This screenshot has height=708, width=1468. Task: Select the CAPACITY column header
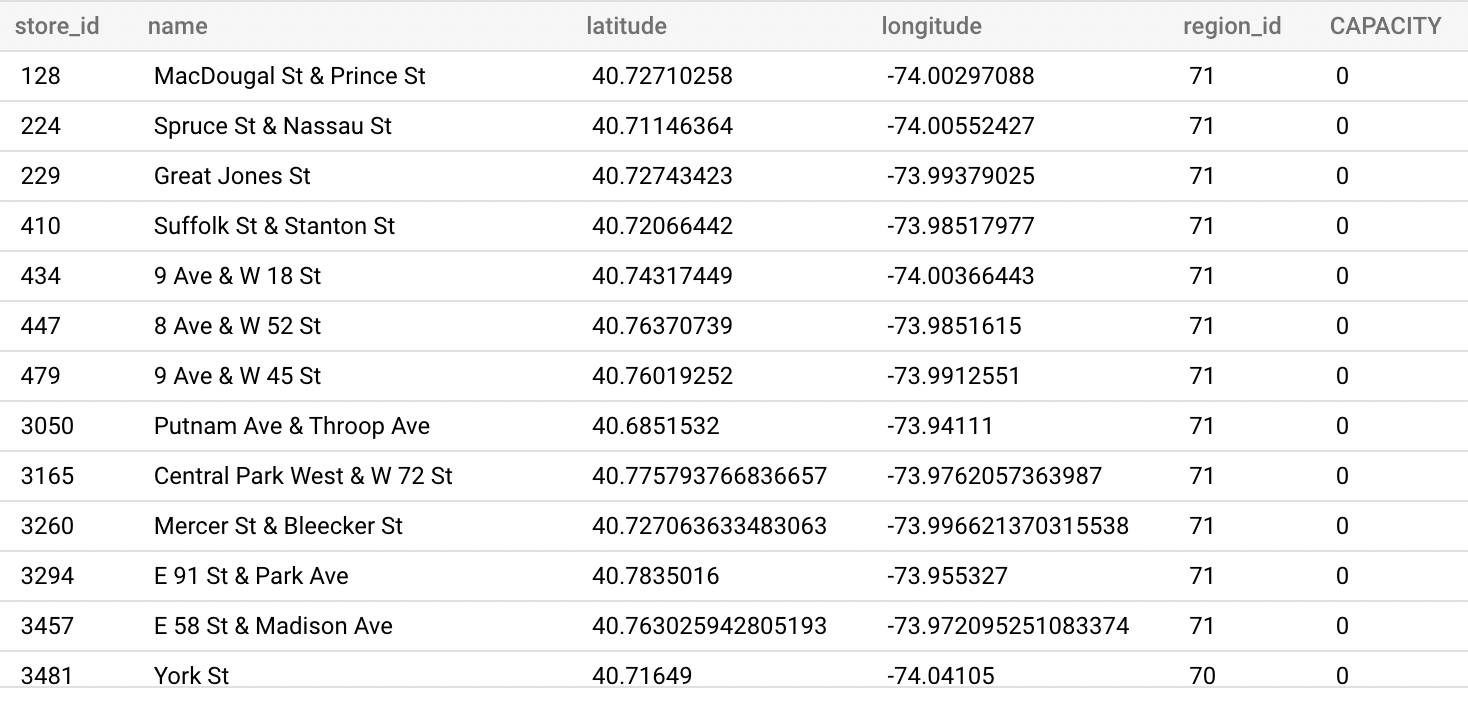(x=1385, y=26)
